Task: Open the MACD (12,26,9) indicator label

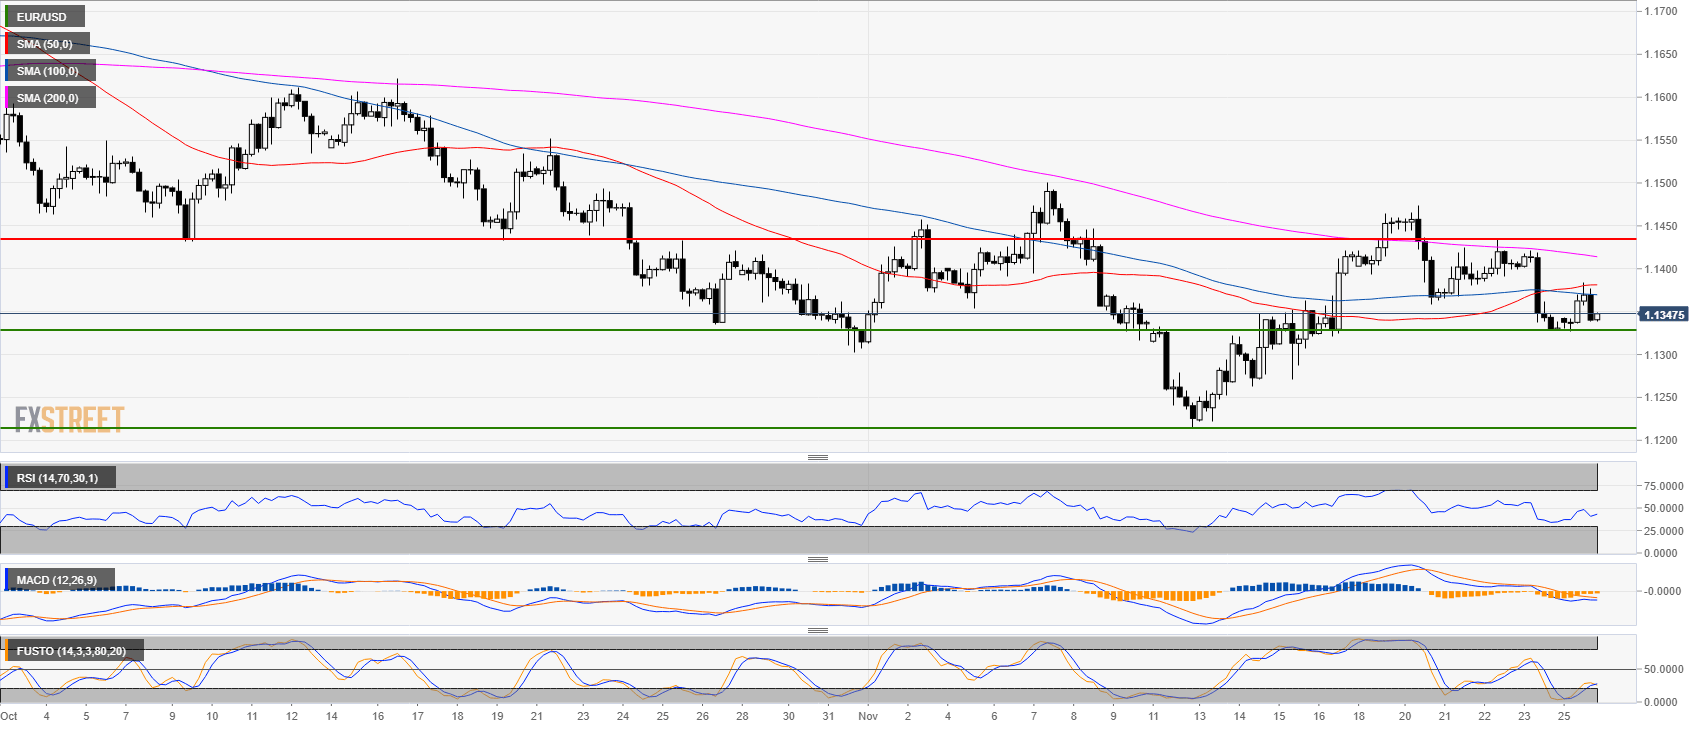Action: tap(57, 580)
